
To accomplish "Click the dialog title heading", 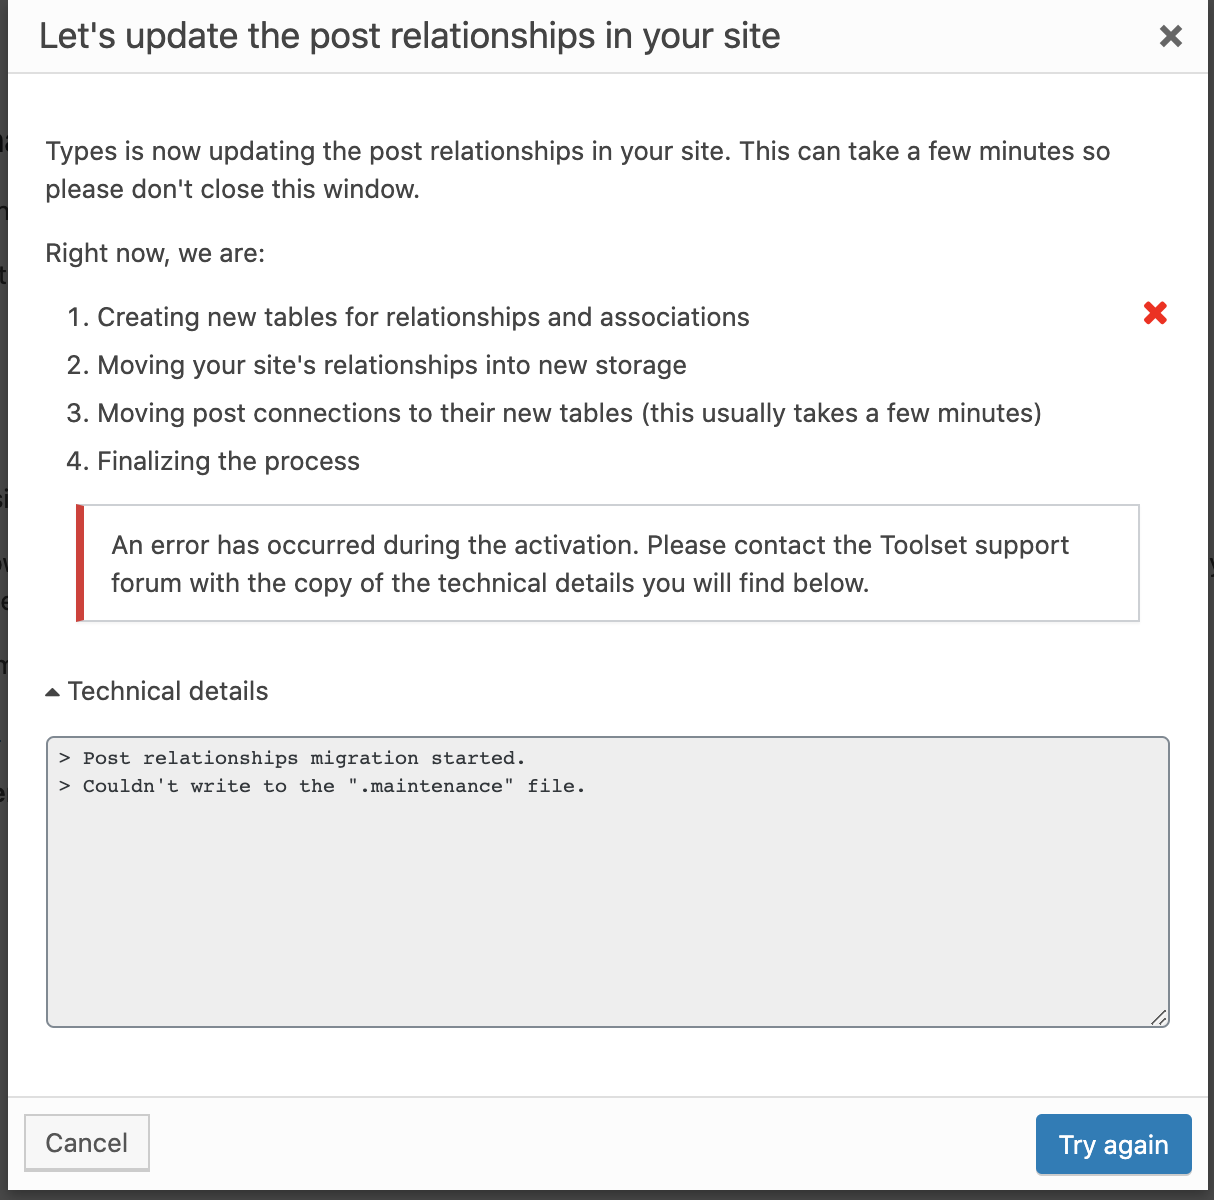I will (x=409, y=36).
